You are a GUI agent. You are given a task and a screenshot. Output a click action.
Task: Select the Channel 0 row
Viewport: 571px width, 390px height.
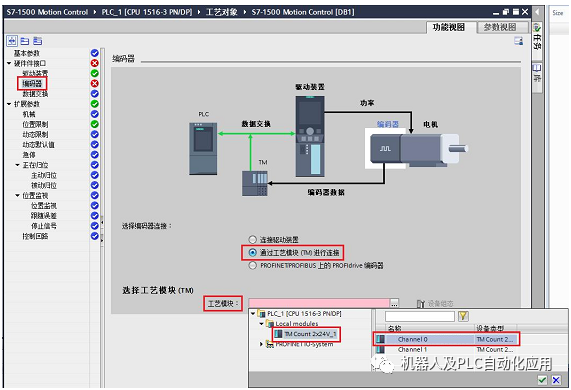446,339
